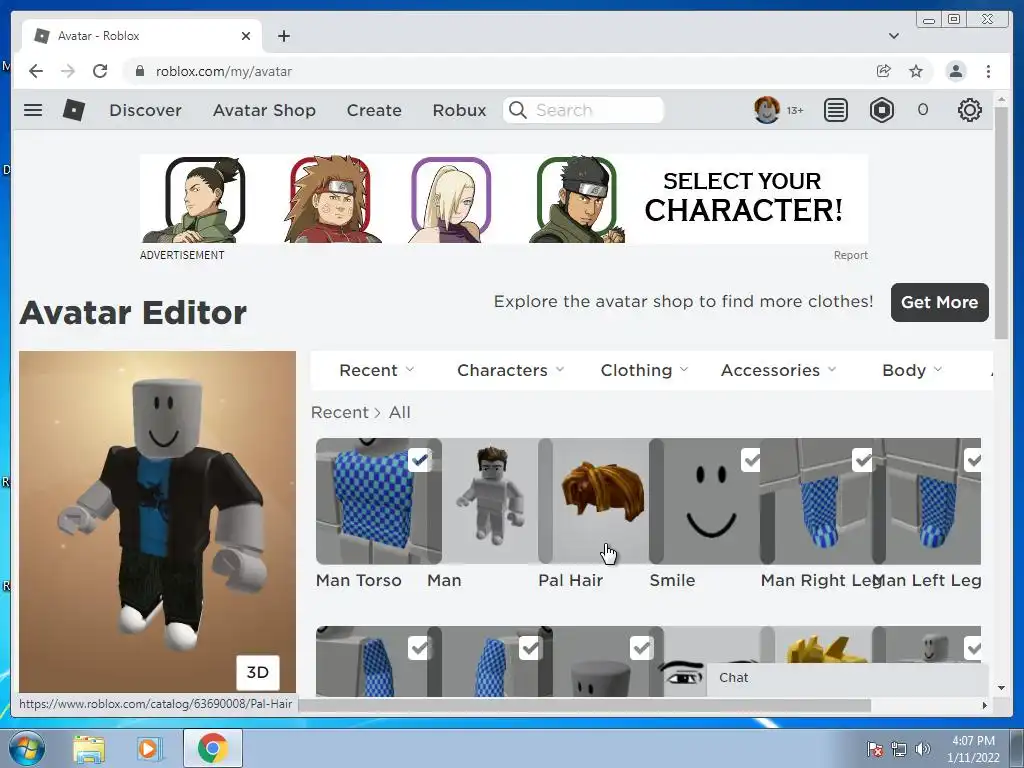Open a new browser tab
The width and height of the screenshot is (1024, 768).
click(x=283, y=36)
